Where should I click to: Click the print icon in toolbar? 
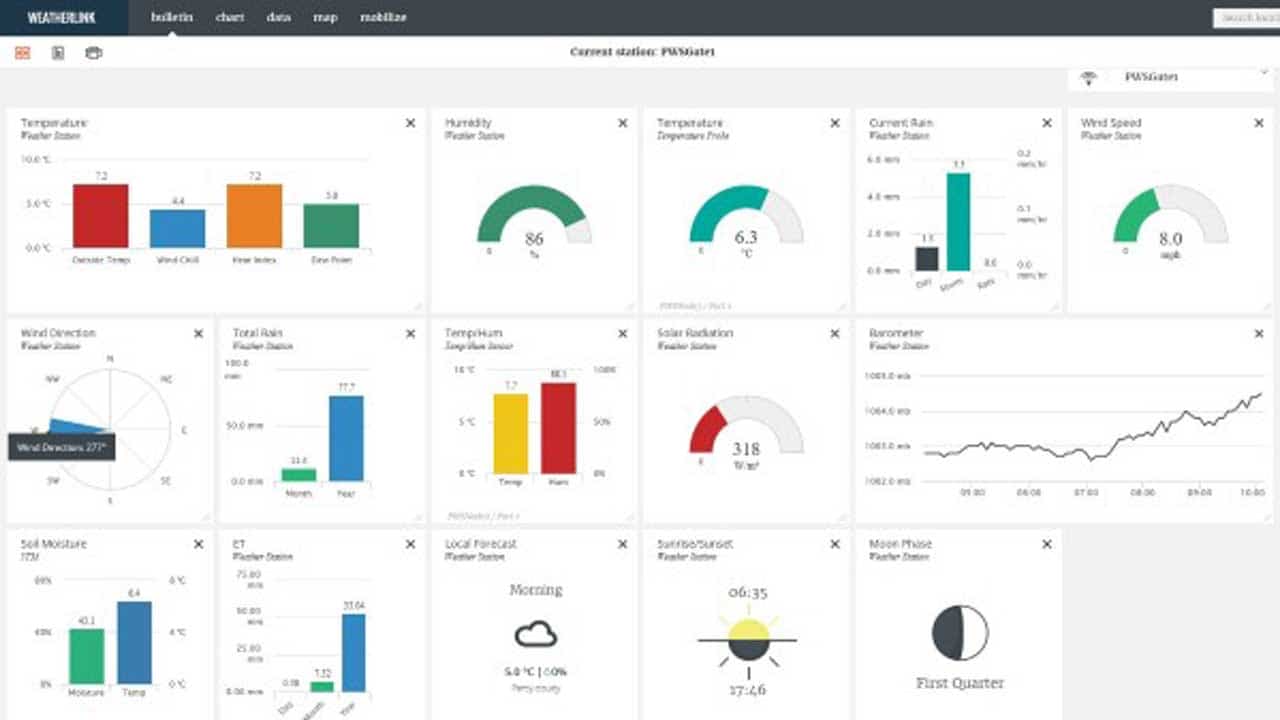(93, 53)
